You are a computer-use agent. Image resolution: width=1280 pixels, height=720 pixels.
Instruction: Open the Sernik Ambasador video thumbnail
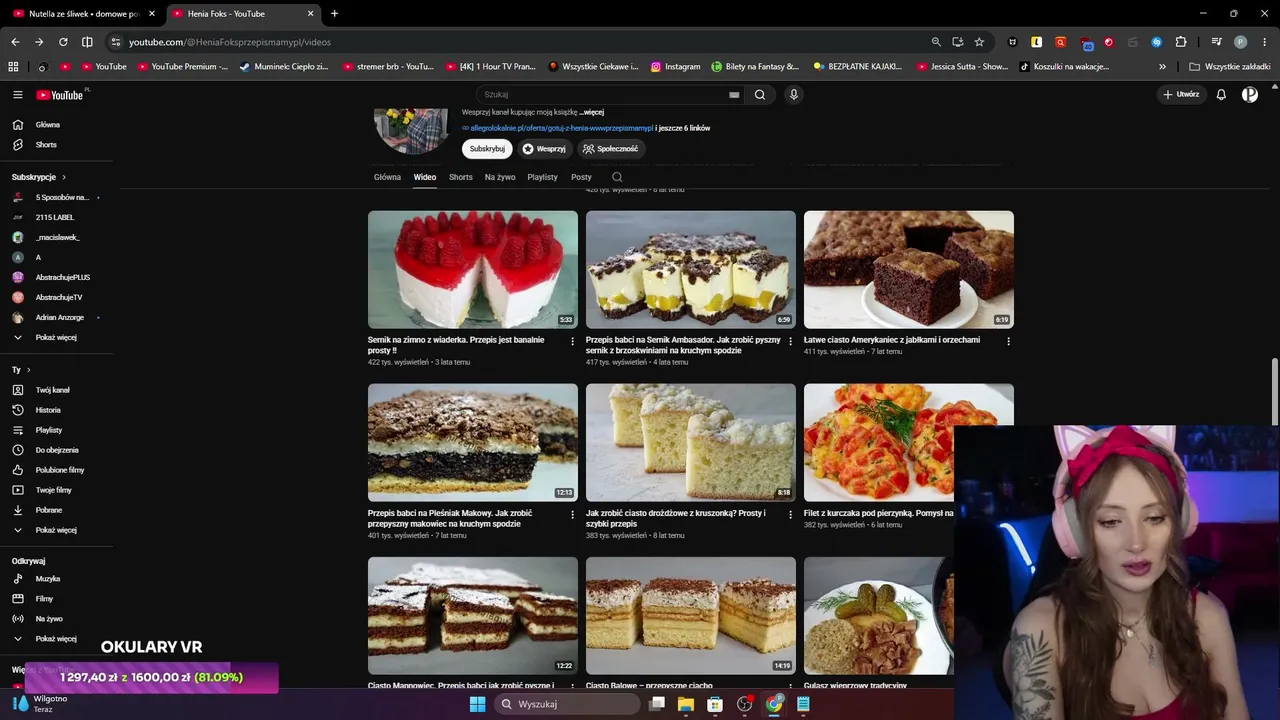[x=691, y=269]
